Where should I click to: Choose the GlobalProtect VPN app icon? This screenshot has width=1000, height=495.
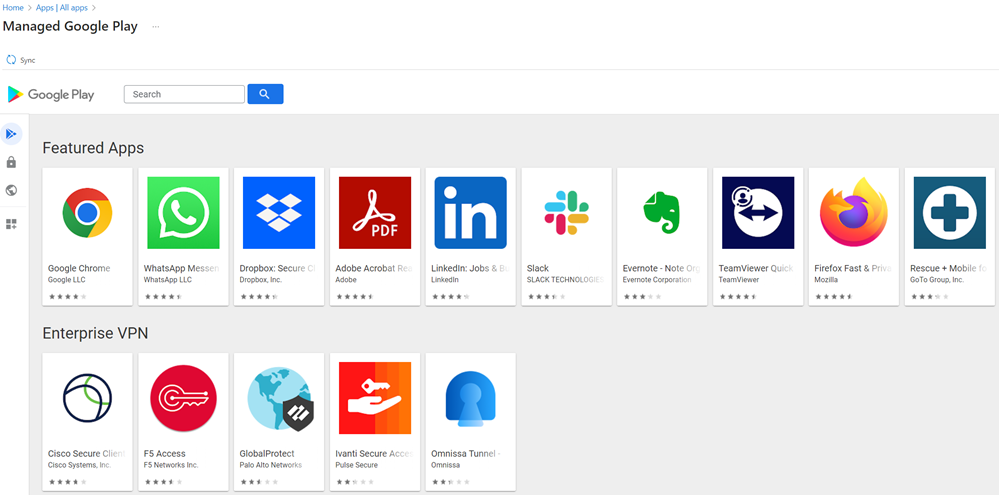click(x=279, y=398)
